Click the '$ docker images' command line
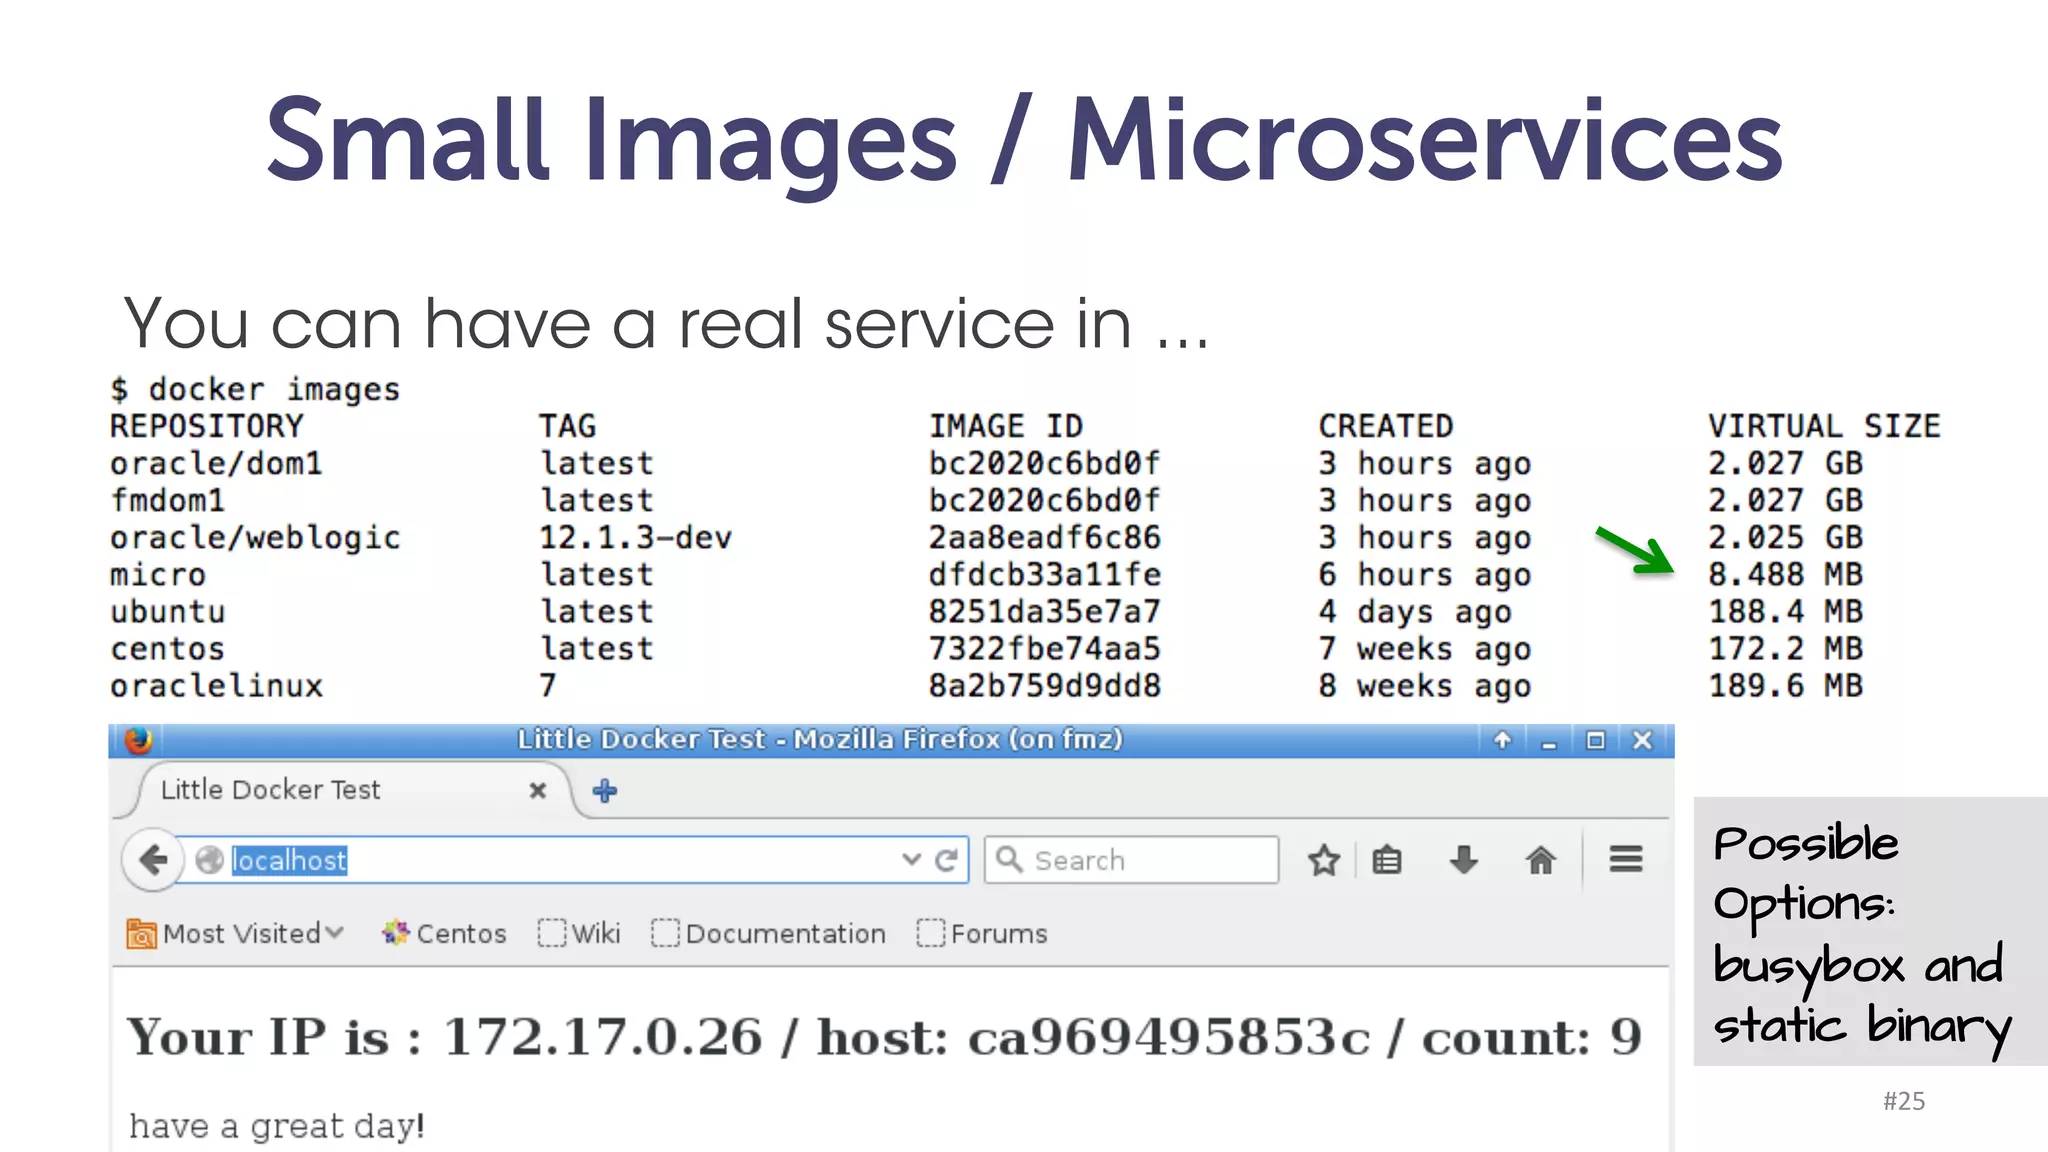2048x1152 pixels. [255, 389]
